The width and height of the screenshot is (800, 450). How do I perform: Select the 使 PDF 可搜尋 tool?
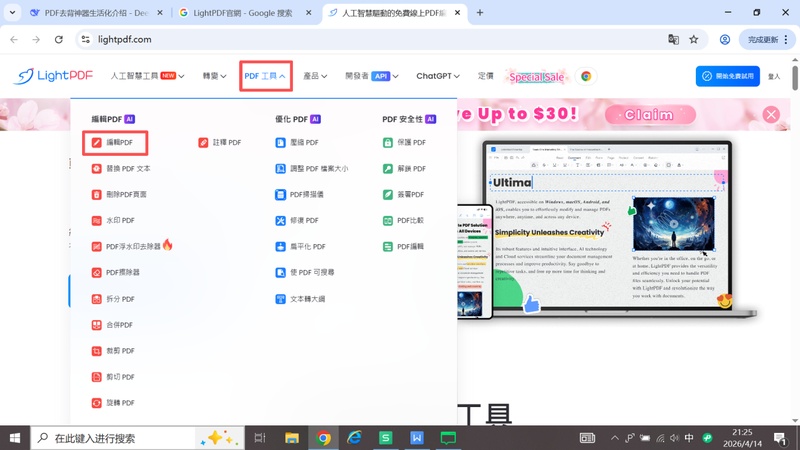click(305, 272)
